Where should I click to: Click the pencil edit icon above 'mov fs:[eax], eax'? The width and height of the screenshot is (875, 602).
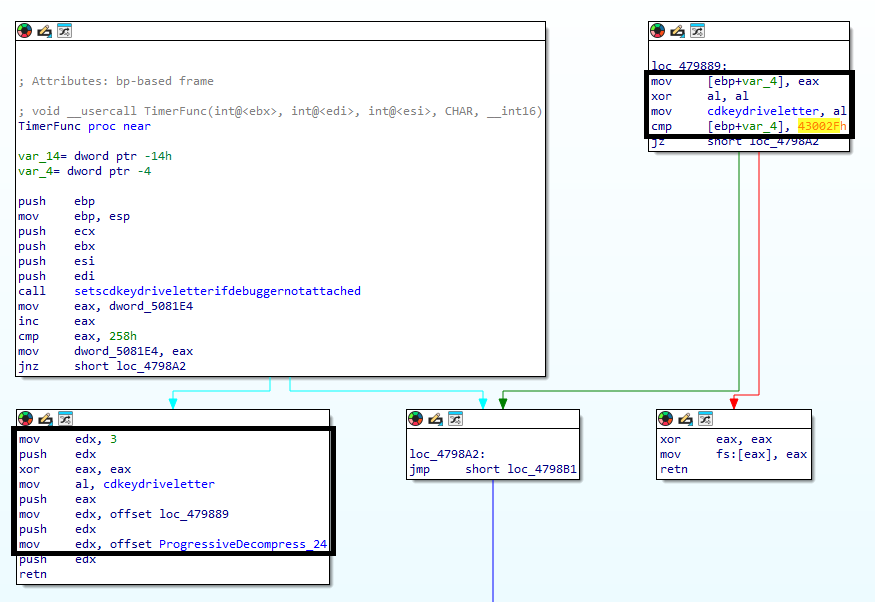click(685, 418)
